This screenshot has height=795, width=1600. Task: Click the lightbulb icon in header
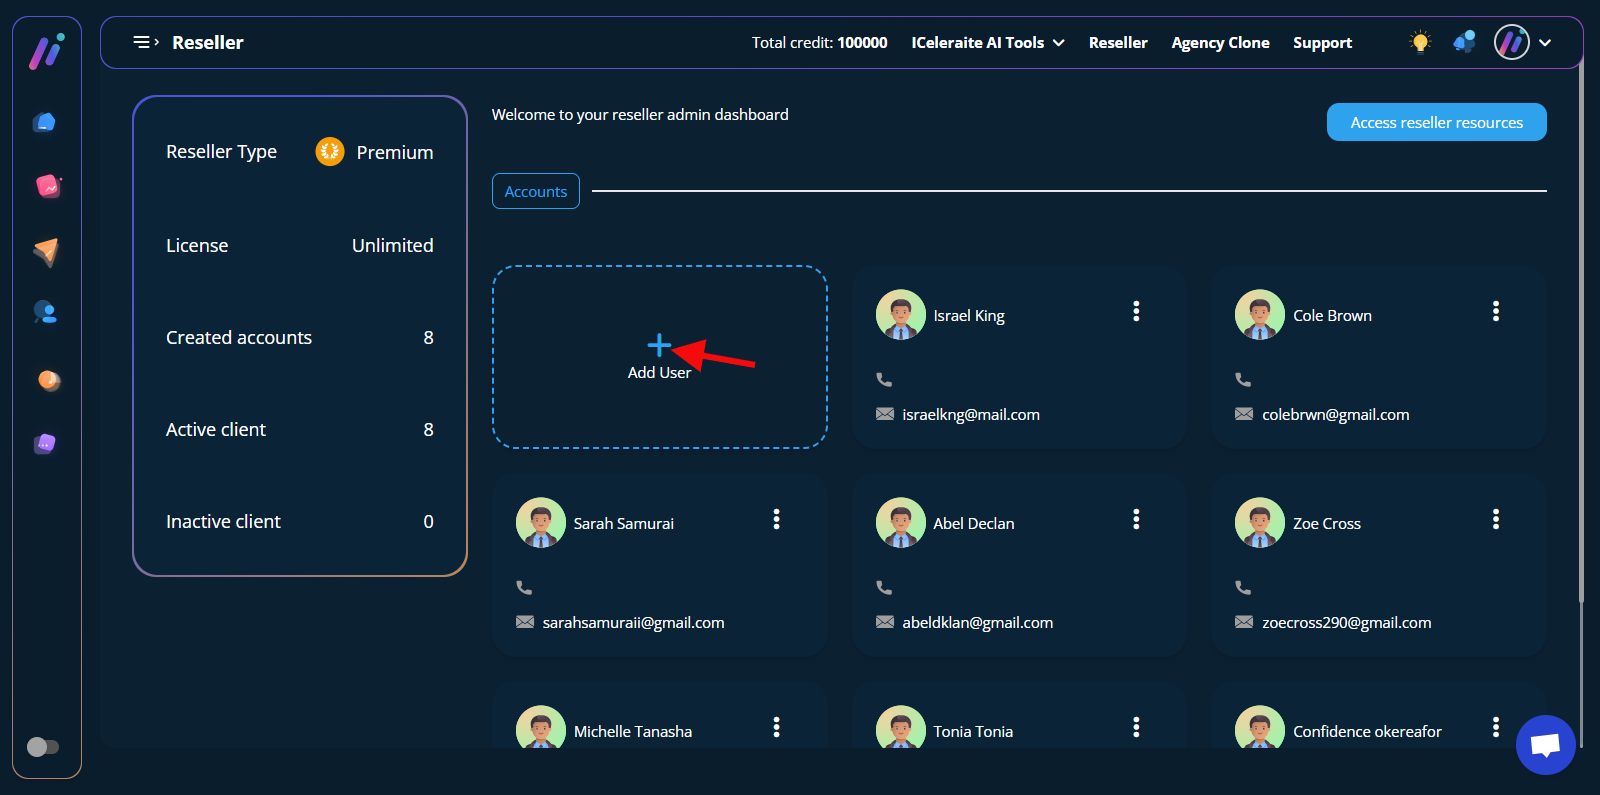pyautogui.click(x=1420, y=42)
